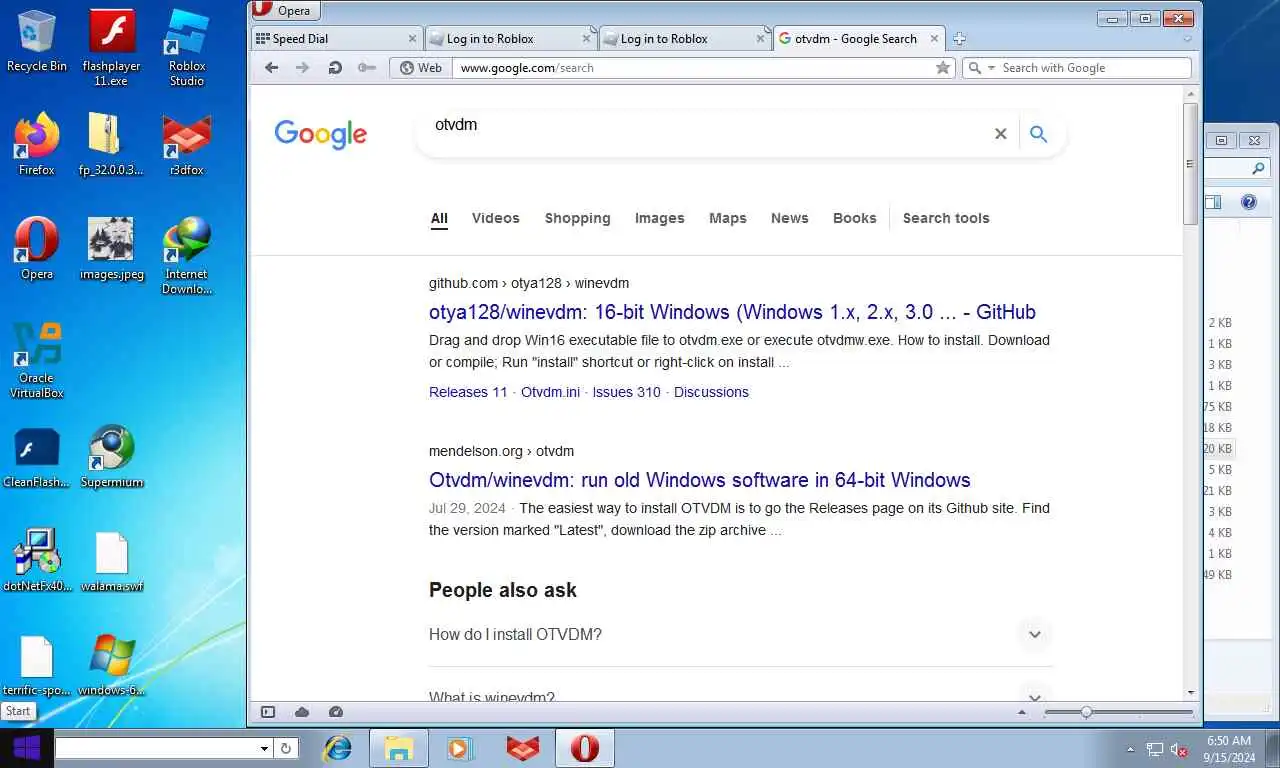Image resolution: width=1280 pixels, height=768 pixels.
Task: Click the address bar URL field
Action: point(695,68)
